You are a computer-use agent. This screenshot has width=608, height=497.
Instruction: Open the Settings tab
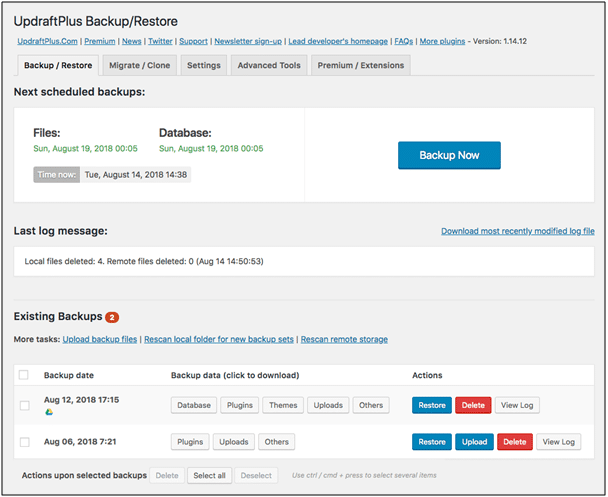pyautogui.click(x=204, y=65)
